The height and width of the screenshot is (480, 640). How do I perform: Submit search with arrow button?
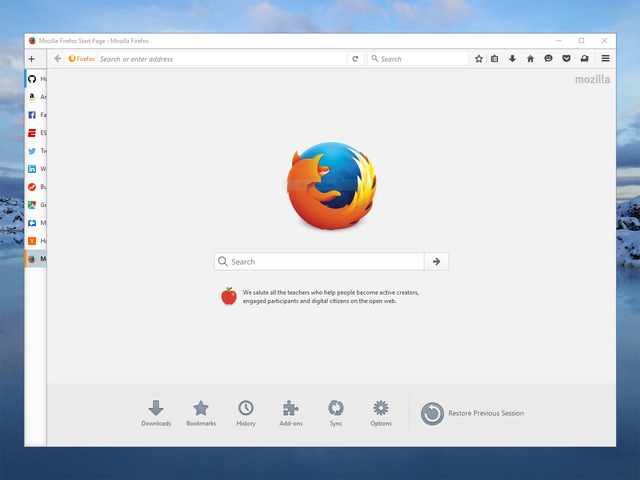436,262
